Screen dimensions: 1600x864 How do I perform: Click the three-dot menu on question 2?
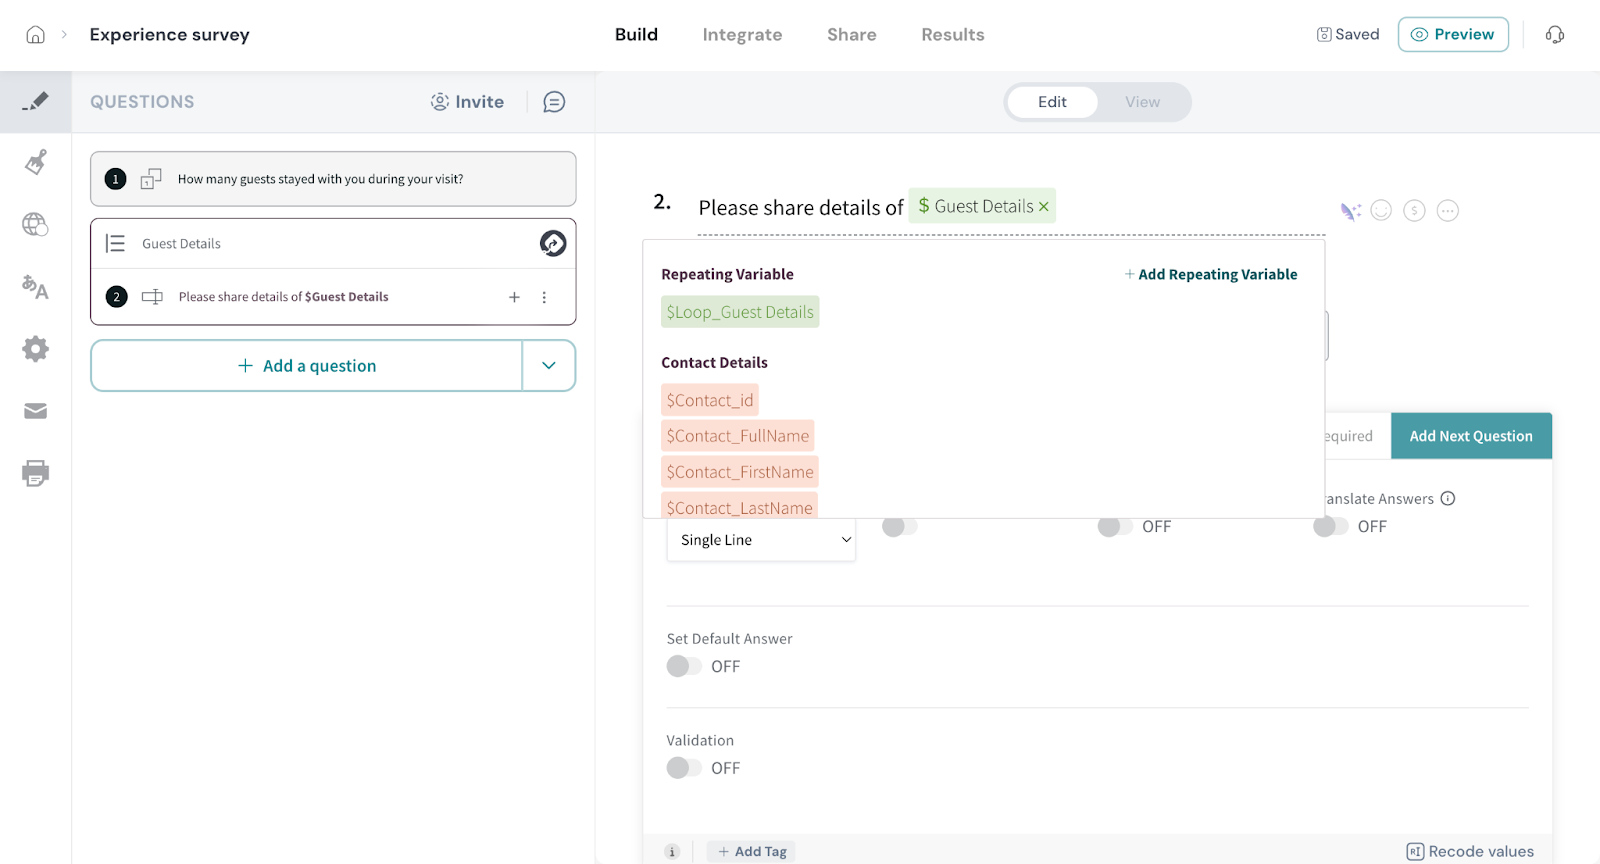[544, 297]
